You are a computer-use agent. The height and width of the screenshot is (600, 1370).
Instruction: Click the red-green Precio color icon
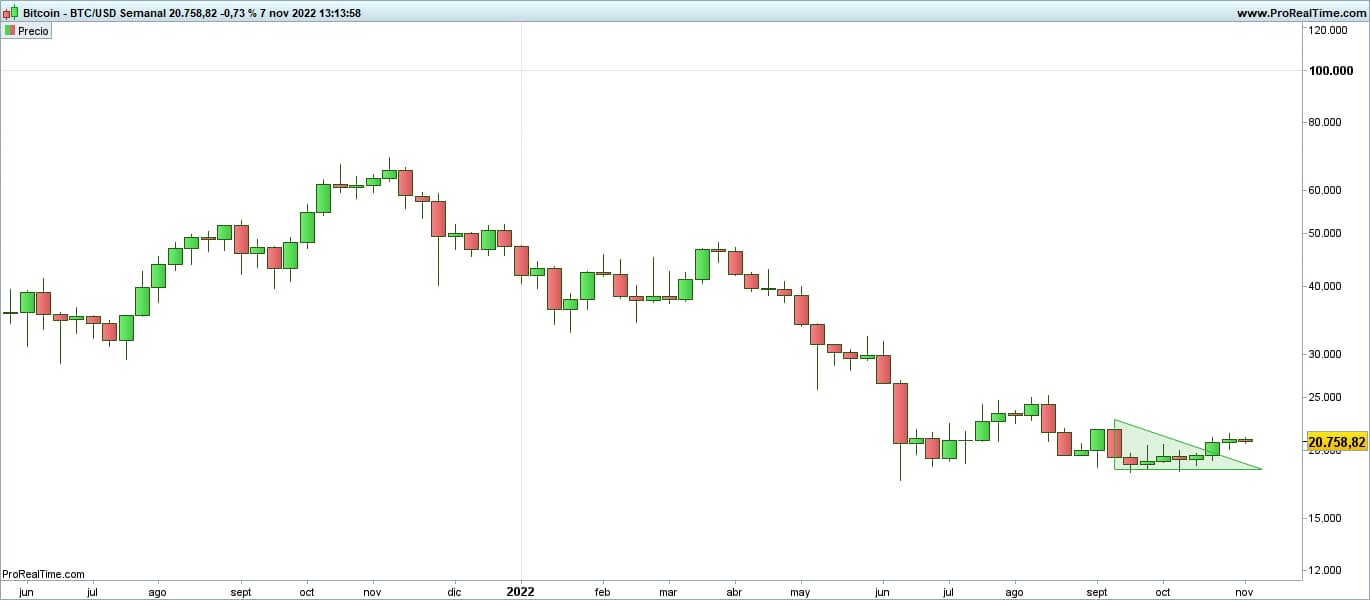tap(10, 31)
